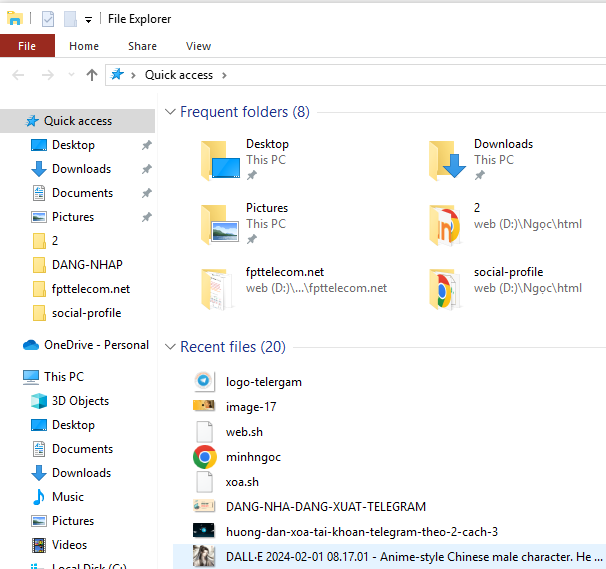The width and height of the screenshot is (606, 569).
Task: Click the pin icon next to sidebar Documents
Action: coord(146,193)
